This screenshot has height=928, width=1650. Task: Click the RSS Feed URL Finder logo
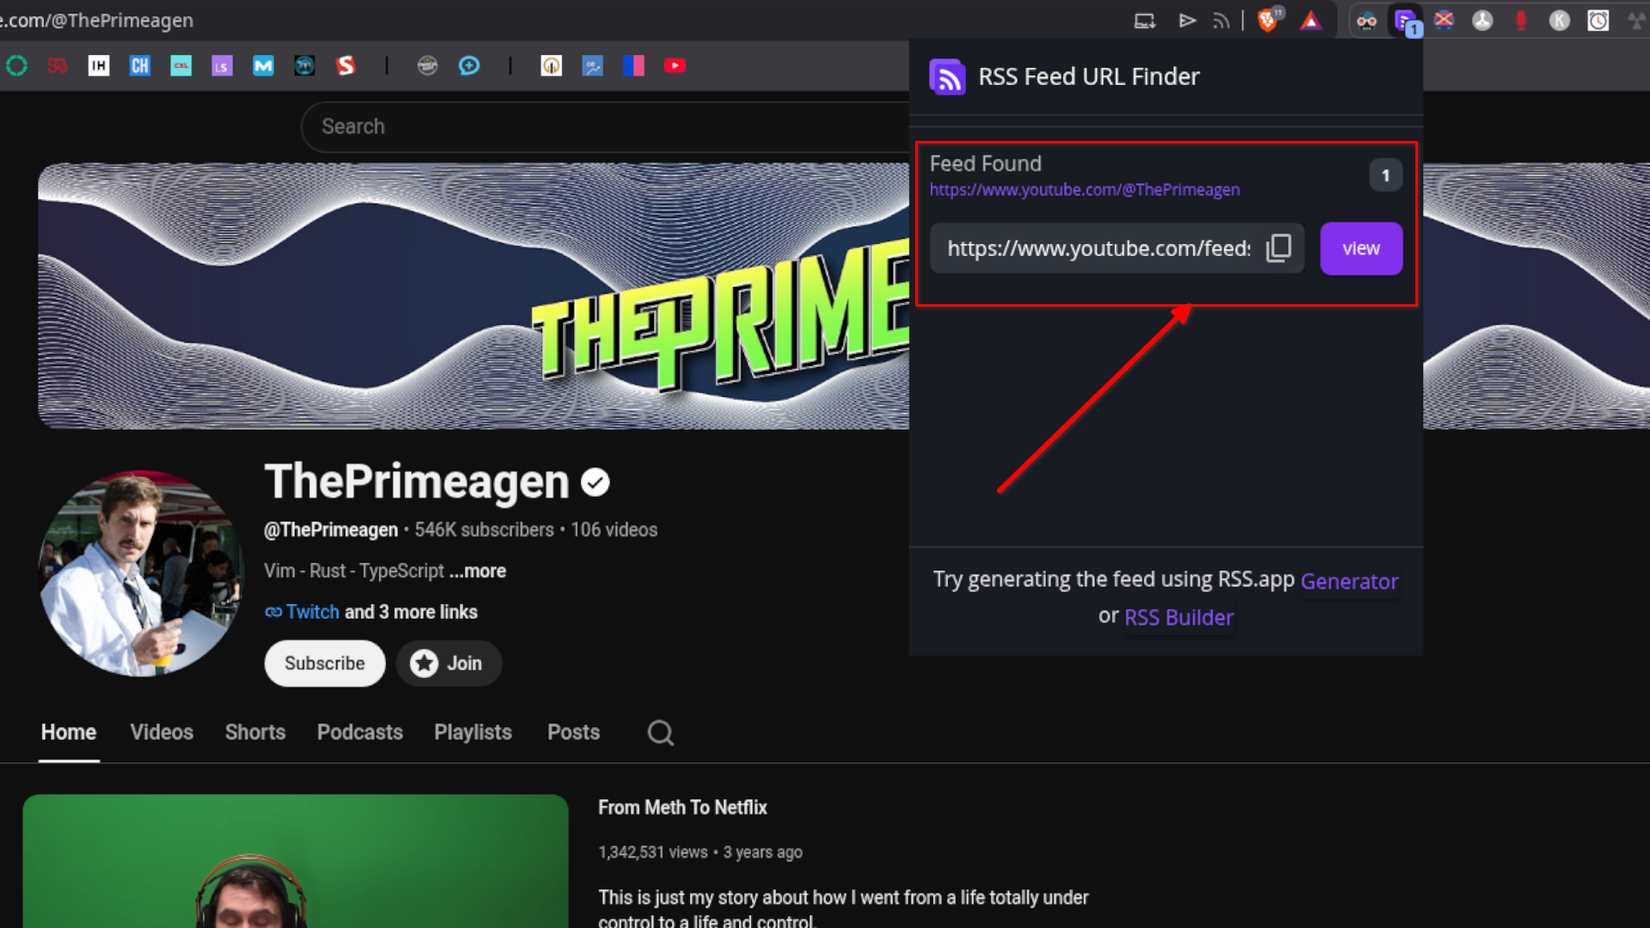click(947, 77)
